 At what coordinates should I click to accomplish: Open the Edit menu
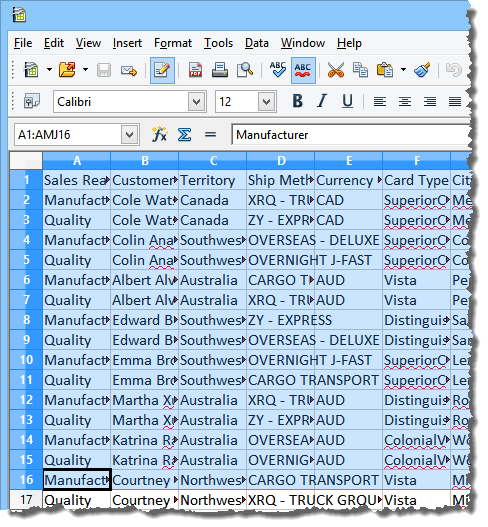pos(54,43)
